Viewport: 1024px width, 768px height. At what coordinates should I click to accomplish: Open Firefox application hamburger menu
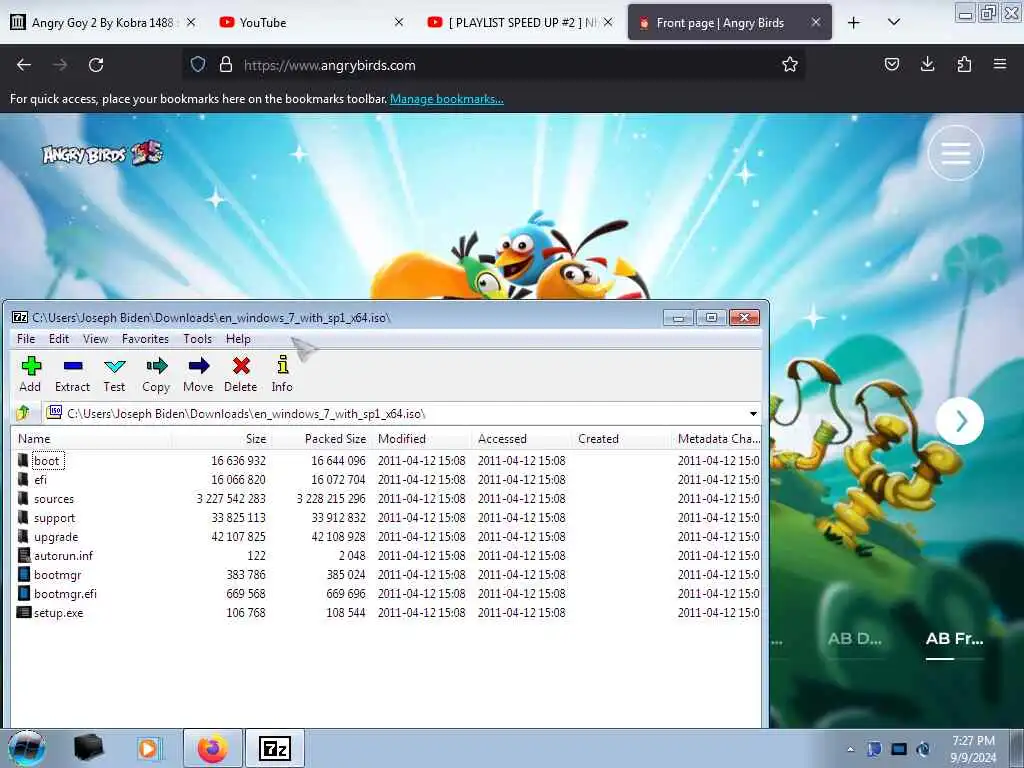click(x=1000, y=65)
